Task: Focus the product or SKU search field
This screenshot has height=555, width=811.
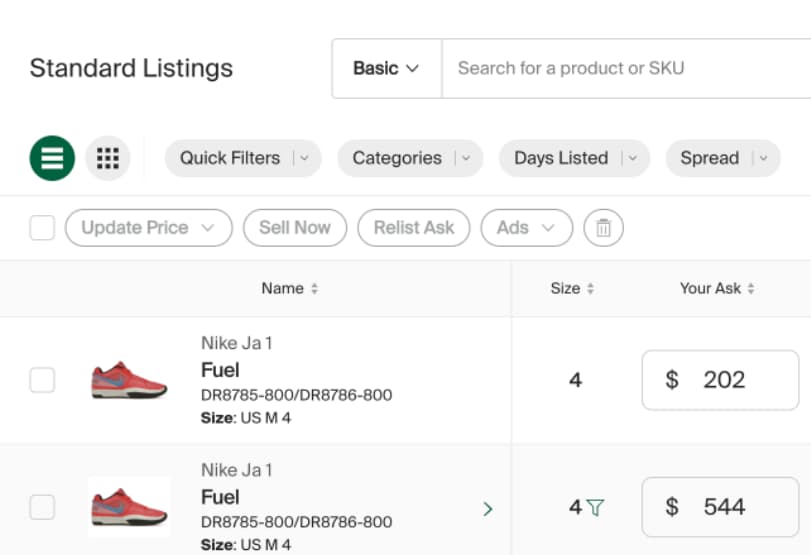Action: click(x=626, y=68)
